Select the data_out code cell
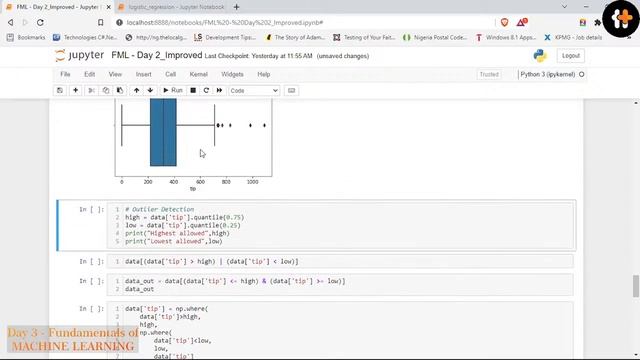 (340, 285)
